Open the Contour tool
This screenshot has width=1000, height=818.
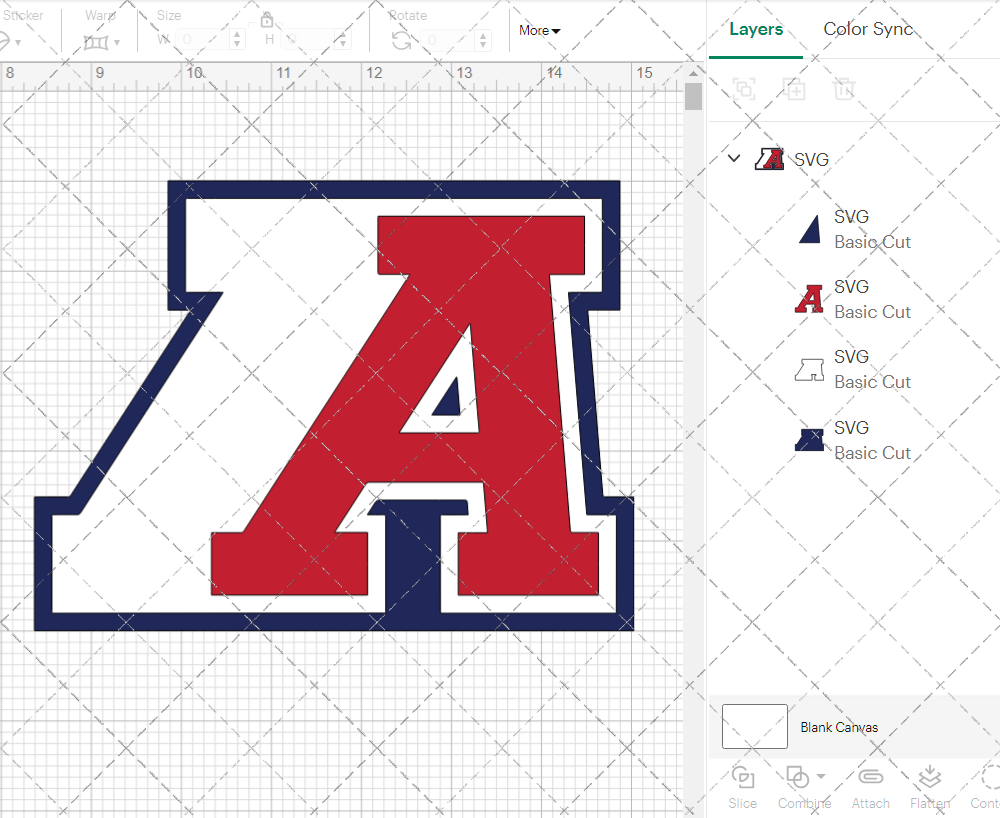(x=984, y=786)
